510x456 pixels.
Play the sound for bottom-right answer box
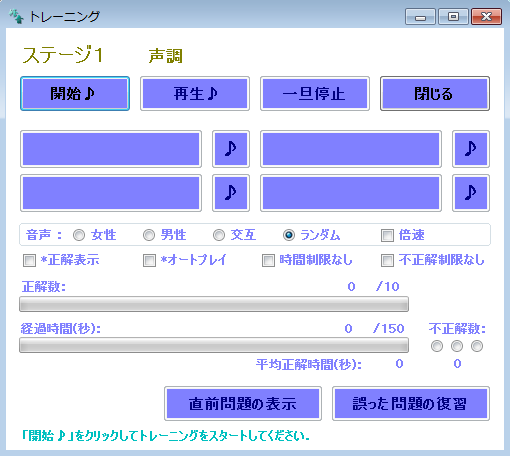(471, 193)
